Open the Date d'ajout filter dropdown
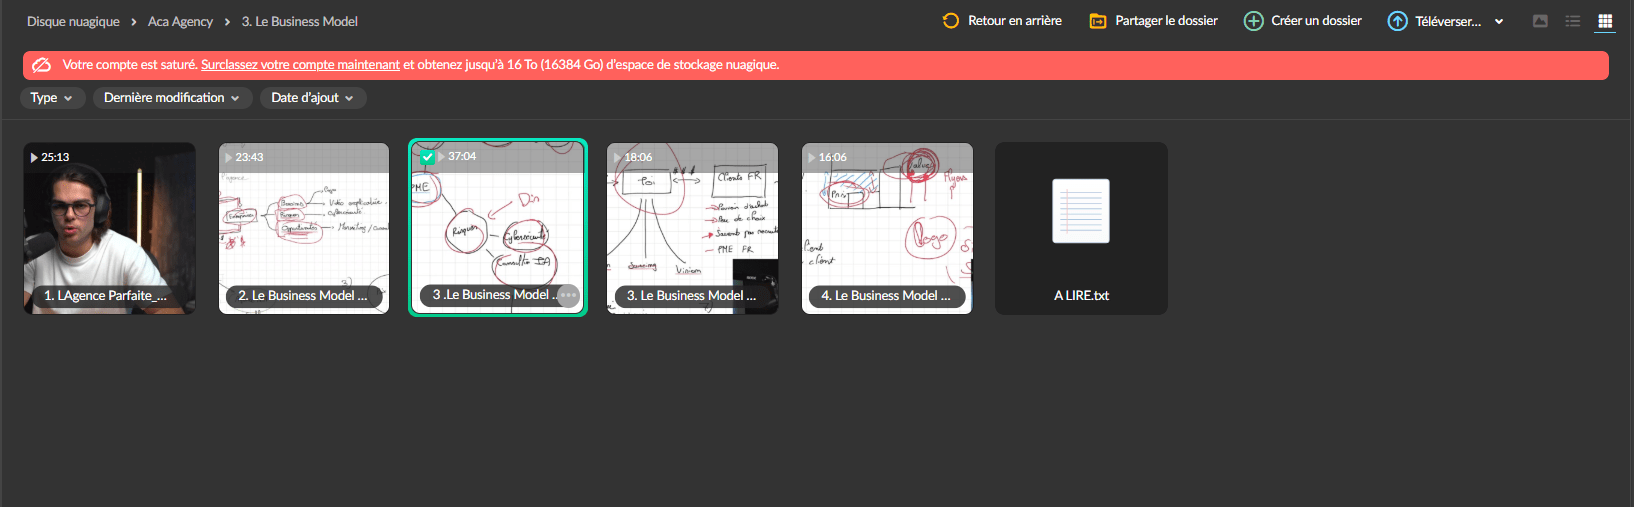1634x507 pixels. [x=313, y=98]
